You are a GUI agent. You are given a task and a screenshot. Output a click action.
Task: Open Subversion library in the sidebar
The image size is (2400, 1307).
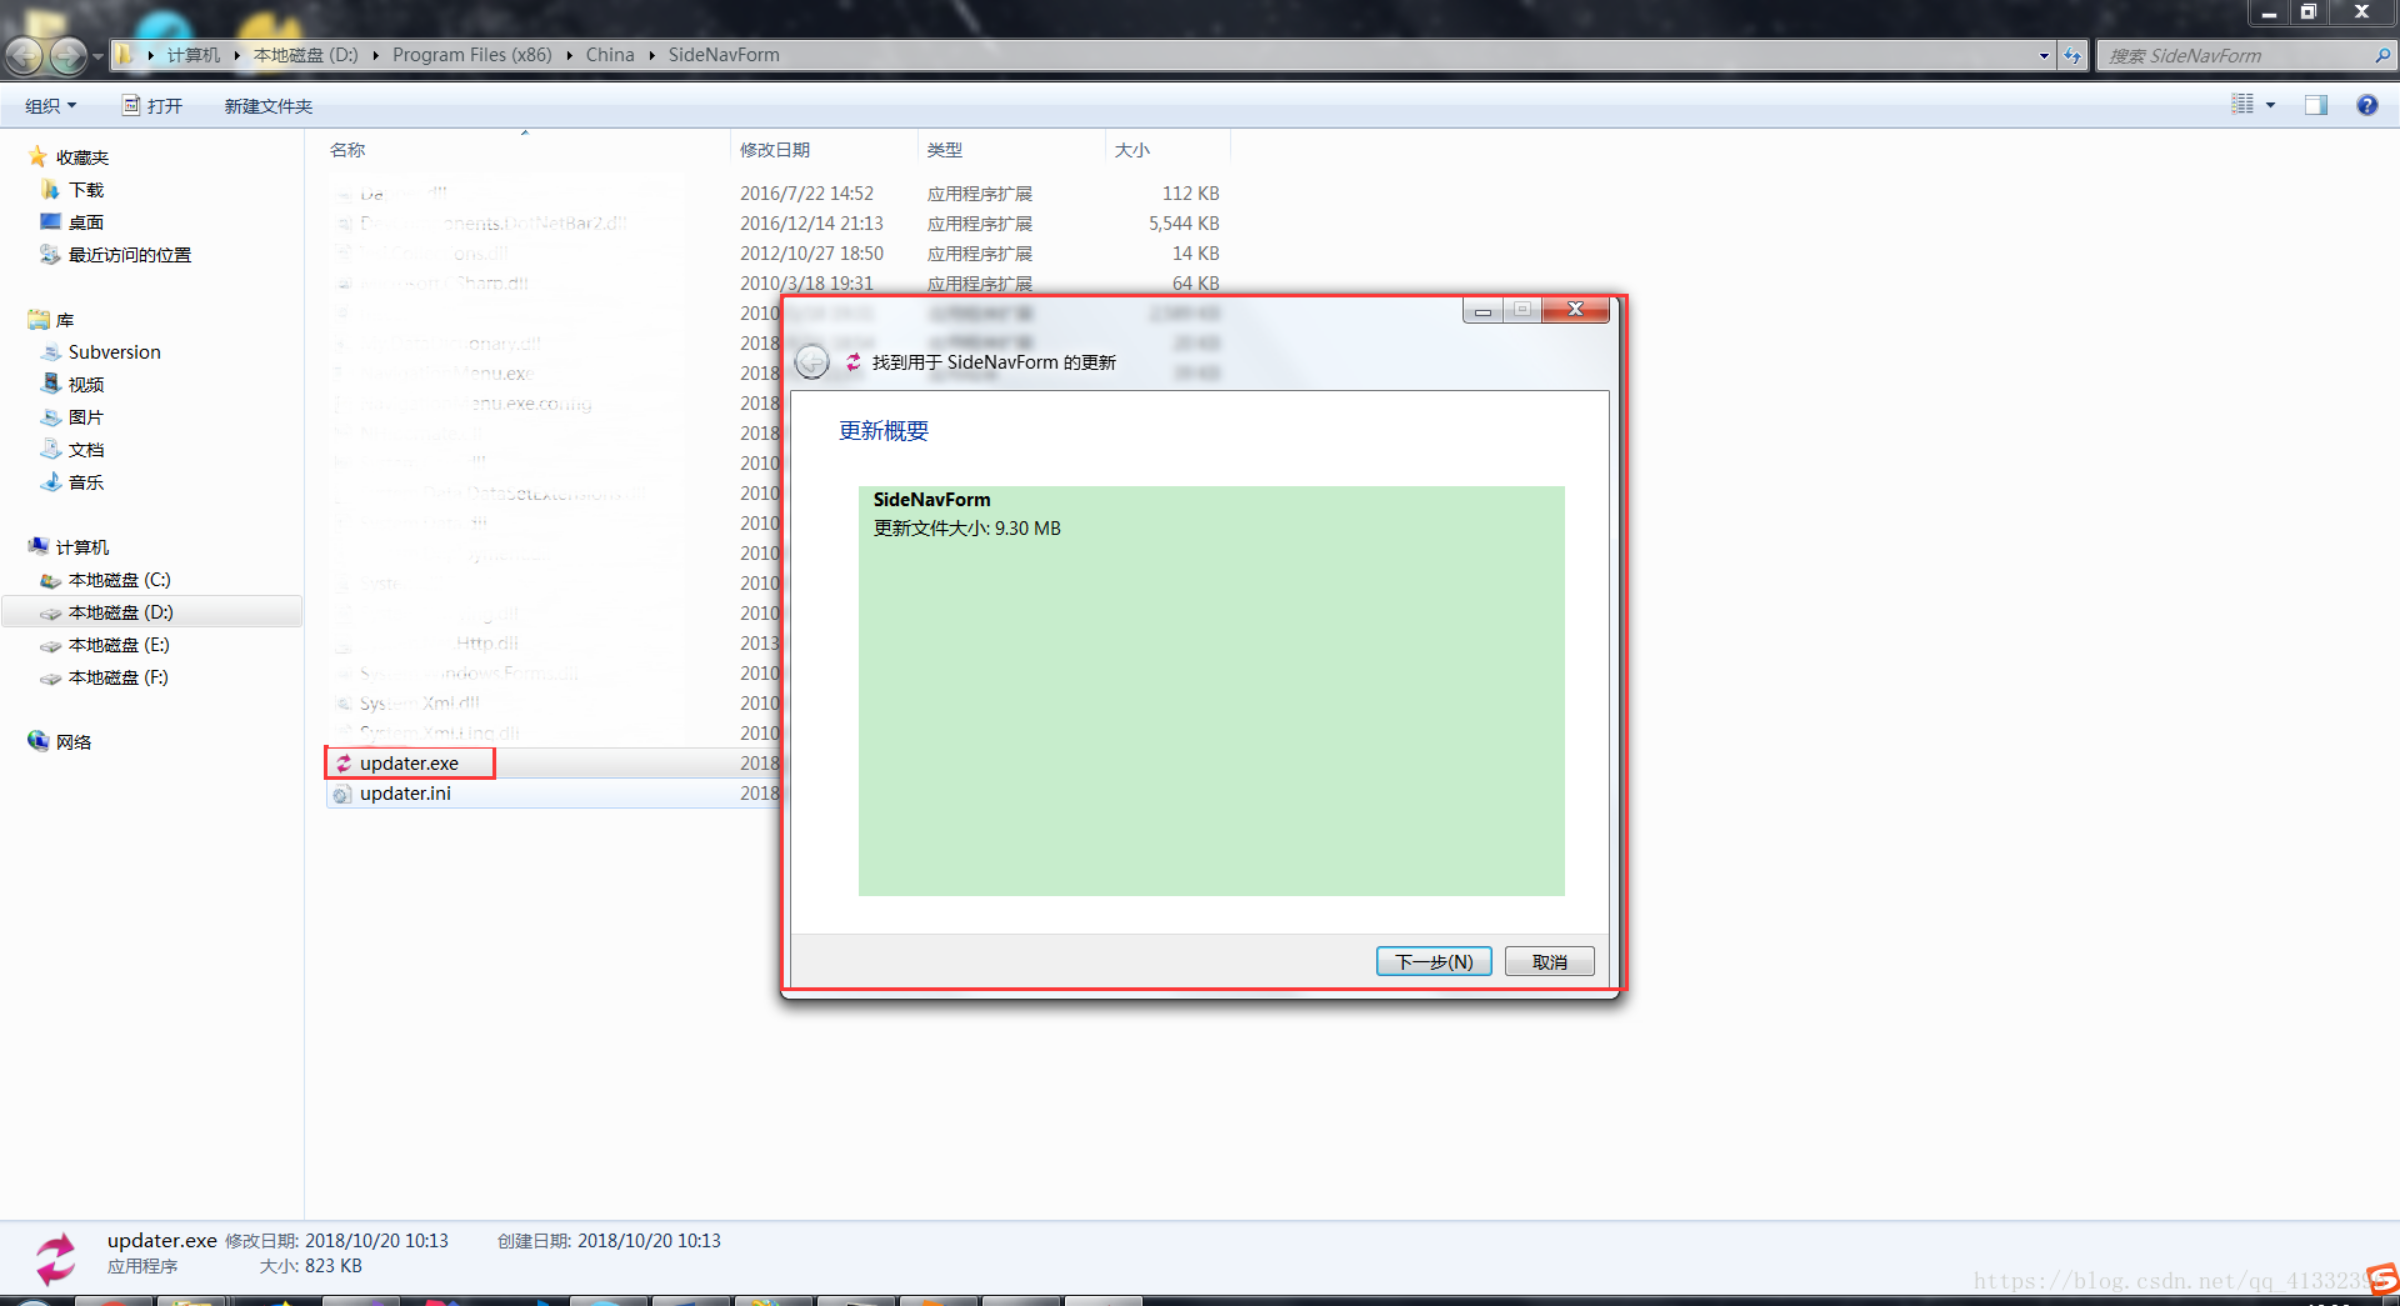click(x=114, y=352)
